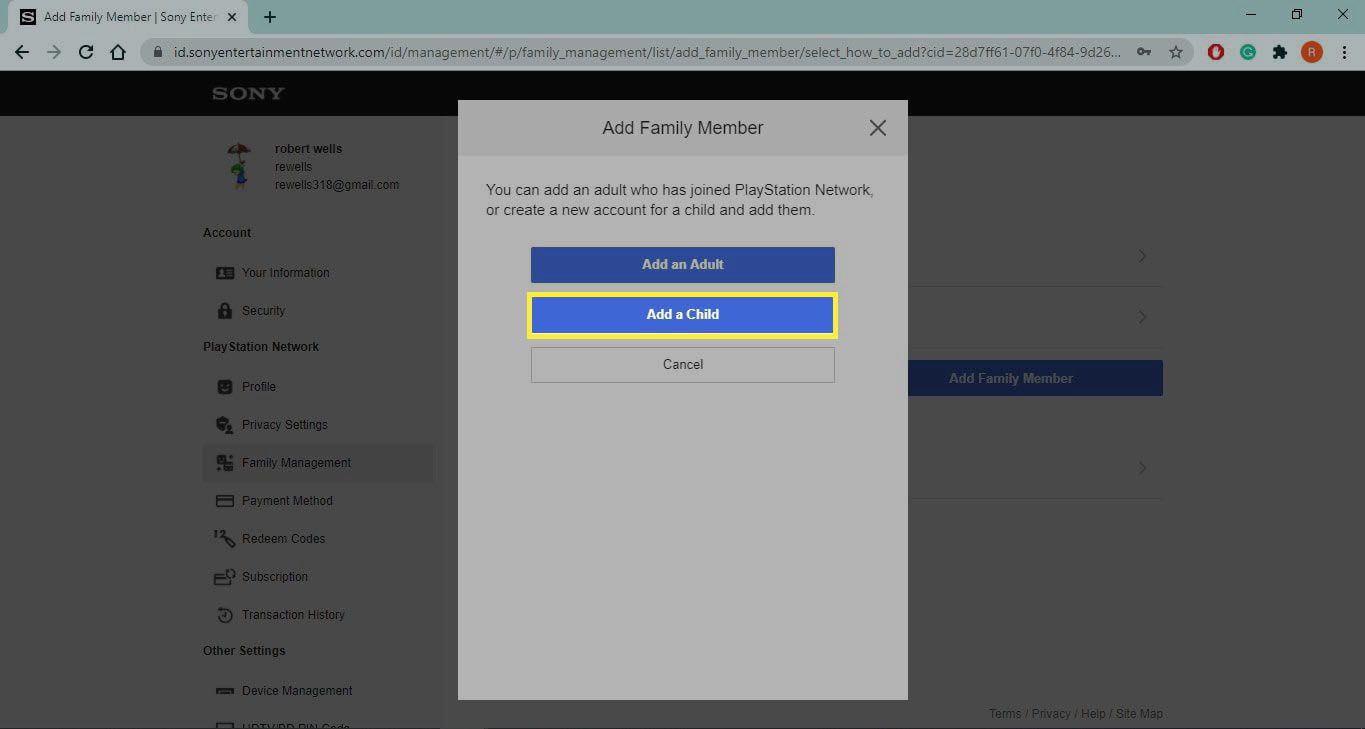This screenshot has width=1365, height=729.
Task: Click the Add a Child button
Action: coord(683,314)
